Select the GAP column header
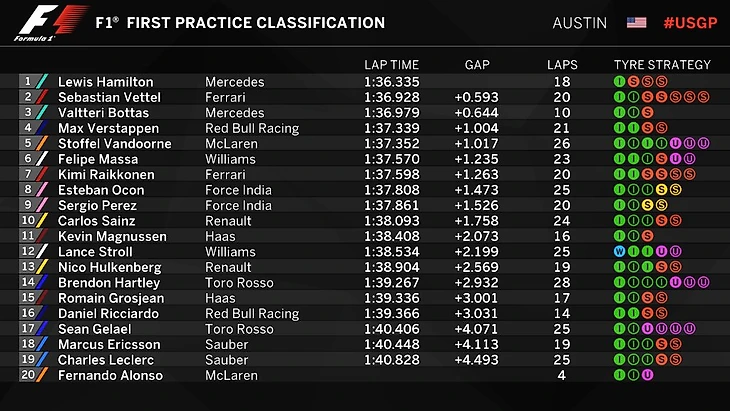Image resolution: width=730 pixels, height=411 pixels. pyautogui.click(x=477, y=65)
